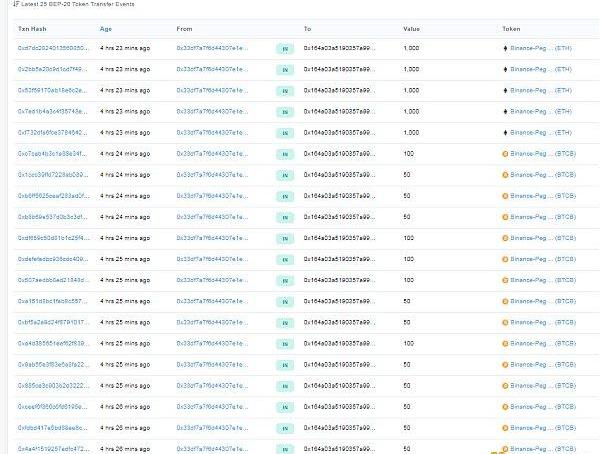
Task: Open transaction hash starting with 0x2bb5a
Action: [x=53, y=69]
